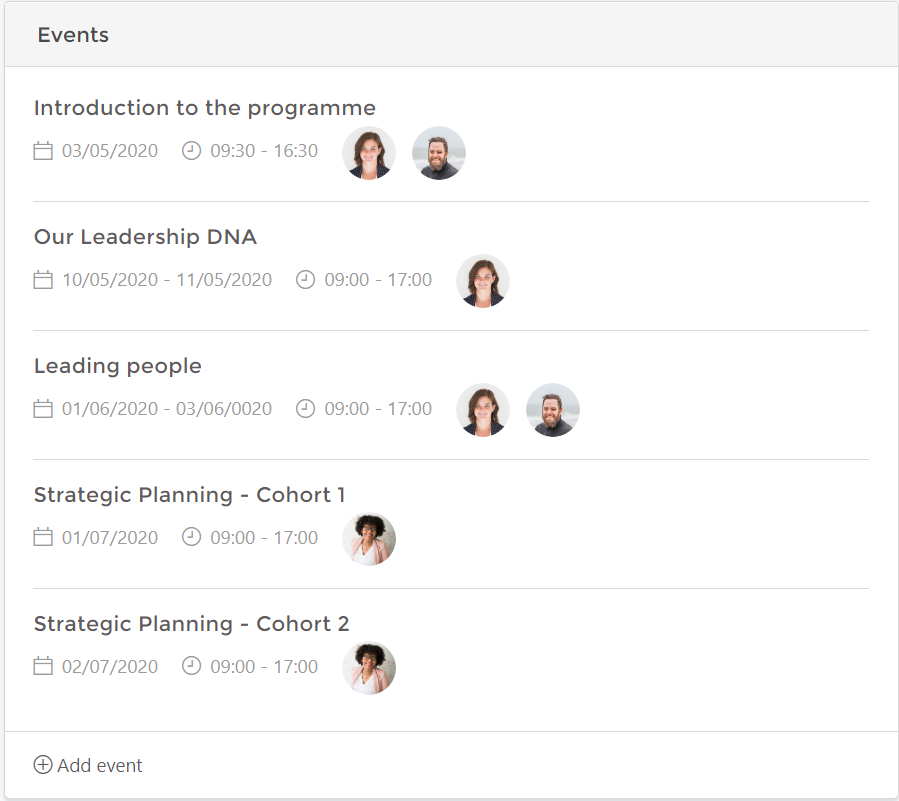The width and height of the screenshot is (899, 801).
Task: Click clock icon in Our Leadership DNA row
Action: (x=306, y=280)
